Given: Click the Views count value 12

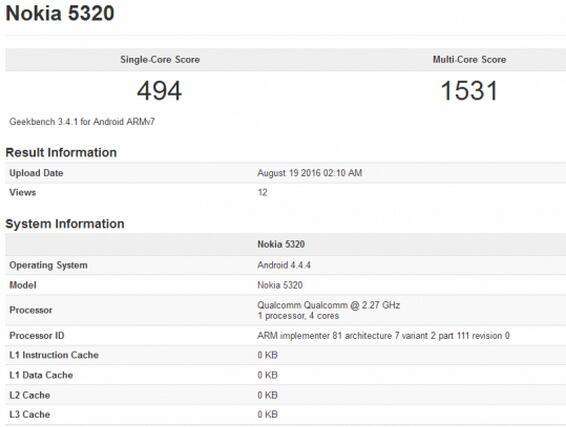Looking at the screenshot, I should point(262,192).
